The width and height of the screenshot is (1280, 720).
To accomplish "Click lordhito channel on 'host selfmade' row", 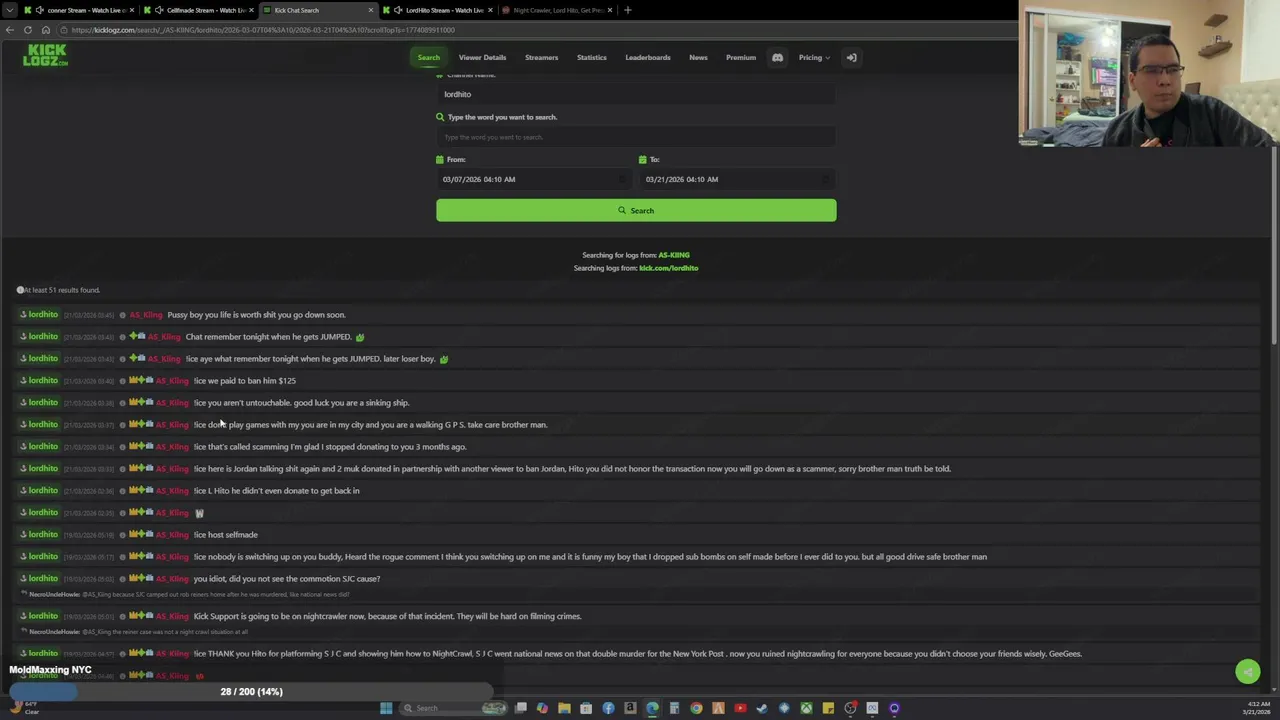I will (x=39, y=534).
